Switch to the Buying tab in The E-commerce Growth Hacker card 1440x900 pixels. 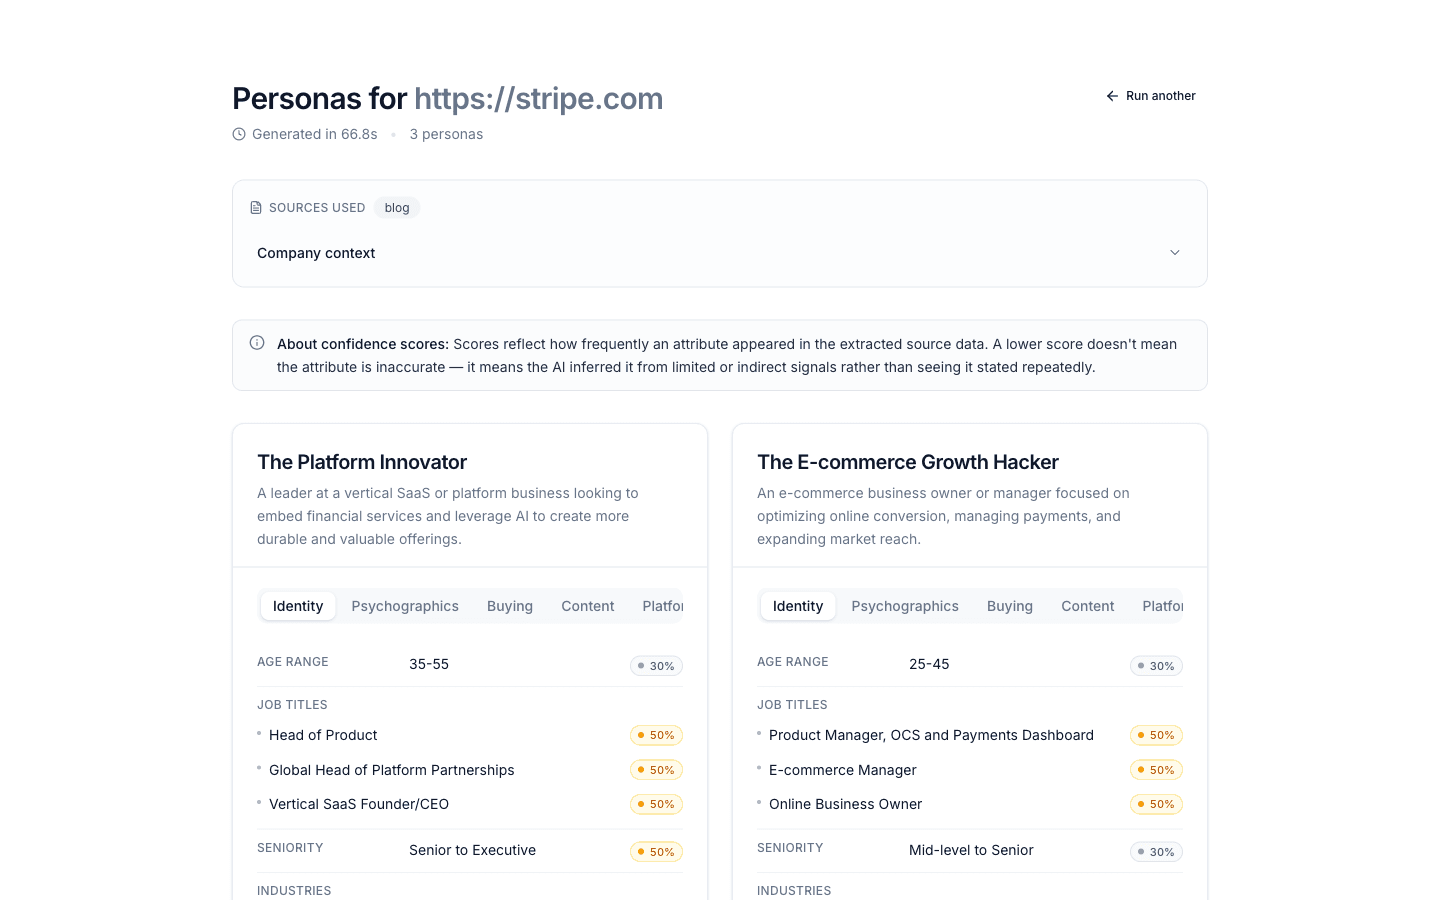1010,606
